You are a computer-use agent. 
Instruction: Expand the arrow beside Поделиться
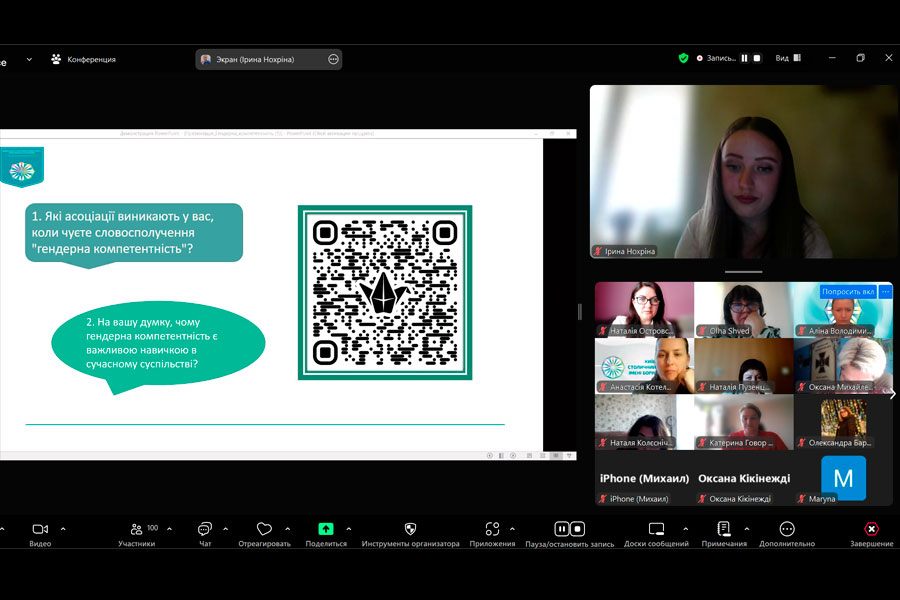click(x=348, y=529)
